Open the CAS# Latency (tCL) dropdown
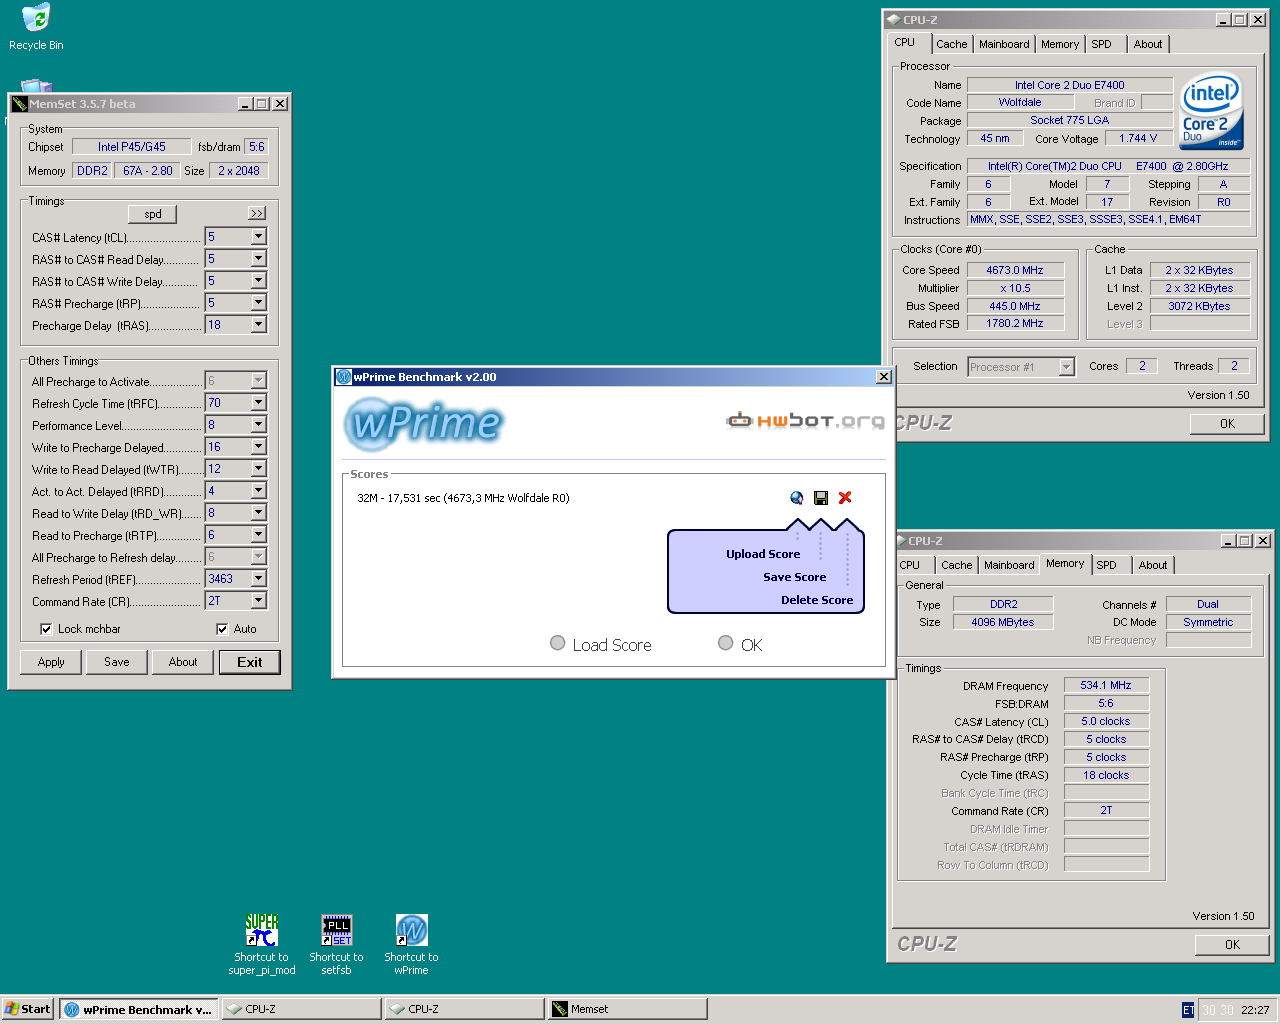The height and width of the screenshot is (1024, 1280). click(x=258, y=237)
